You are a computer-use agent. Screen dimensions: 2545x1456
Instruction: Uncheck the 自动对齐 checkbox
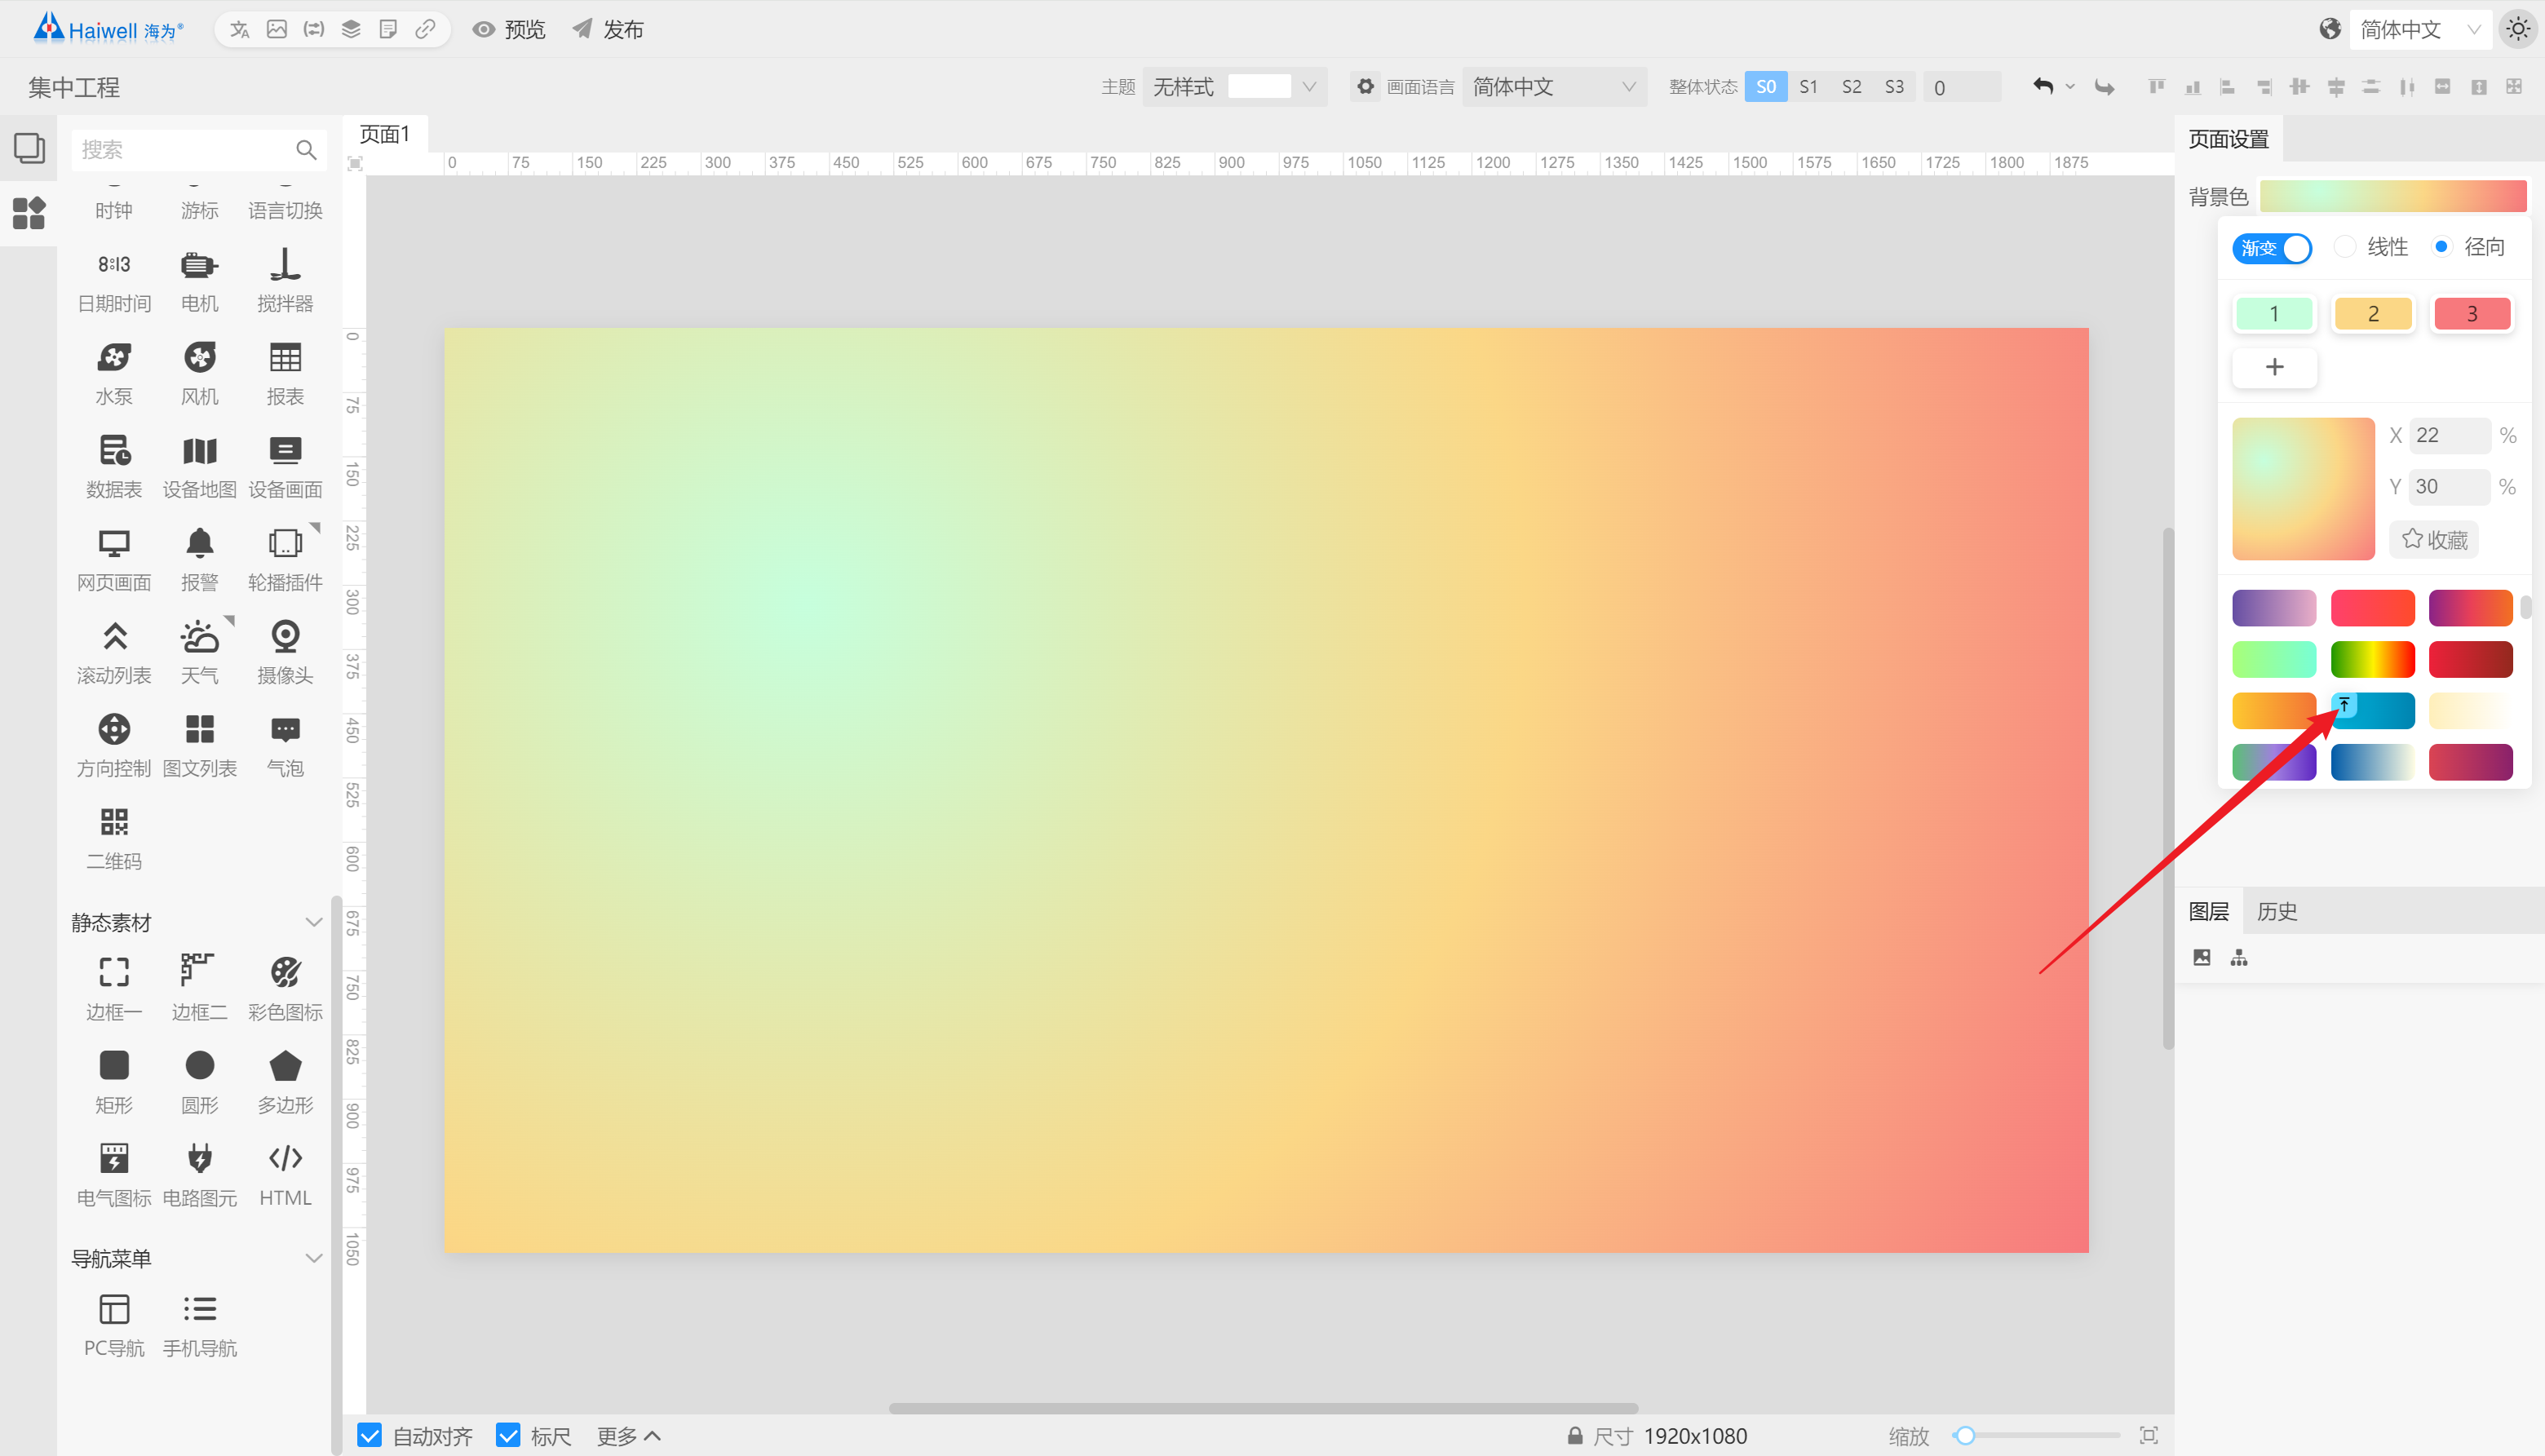click(x=369, y=1435)
